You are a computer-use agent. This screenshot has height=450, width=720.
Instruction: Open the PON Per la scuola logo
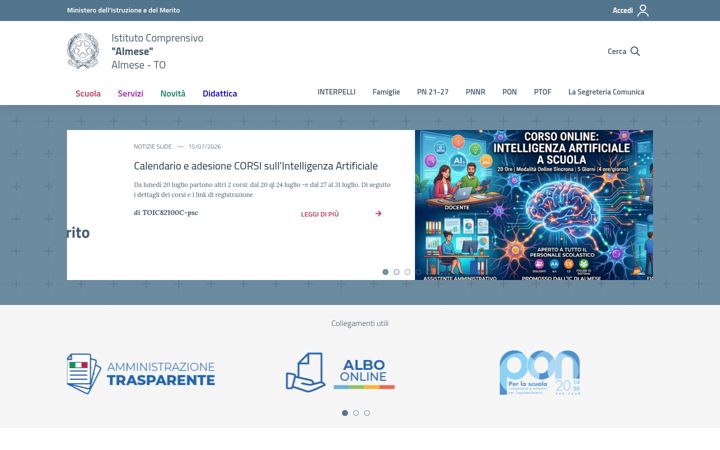[x=540, y=373]
